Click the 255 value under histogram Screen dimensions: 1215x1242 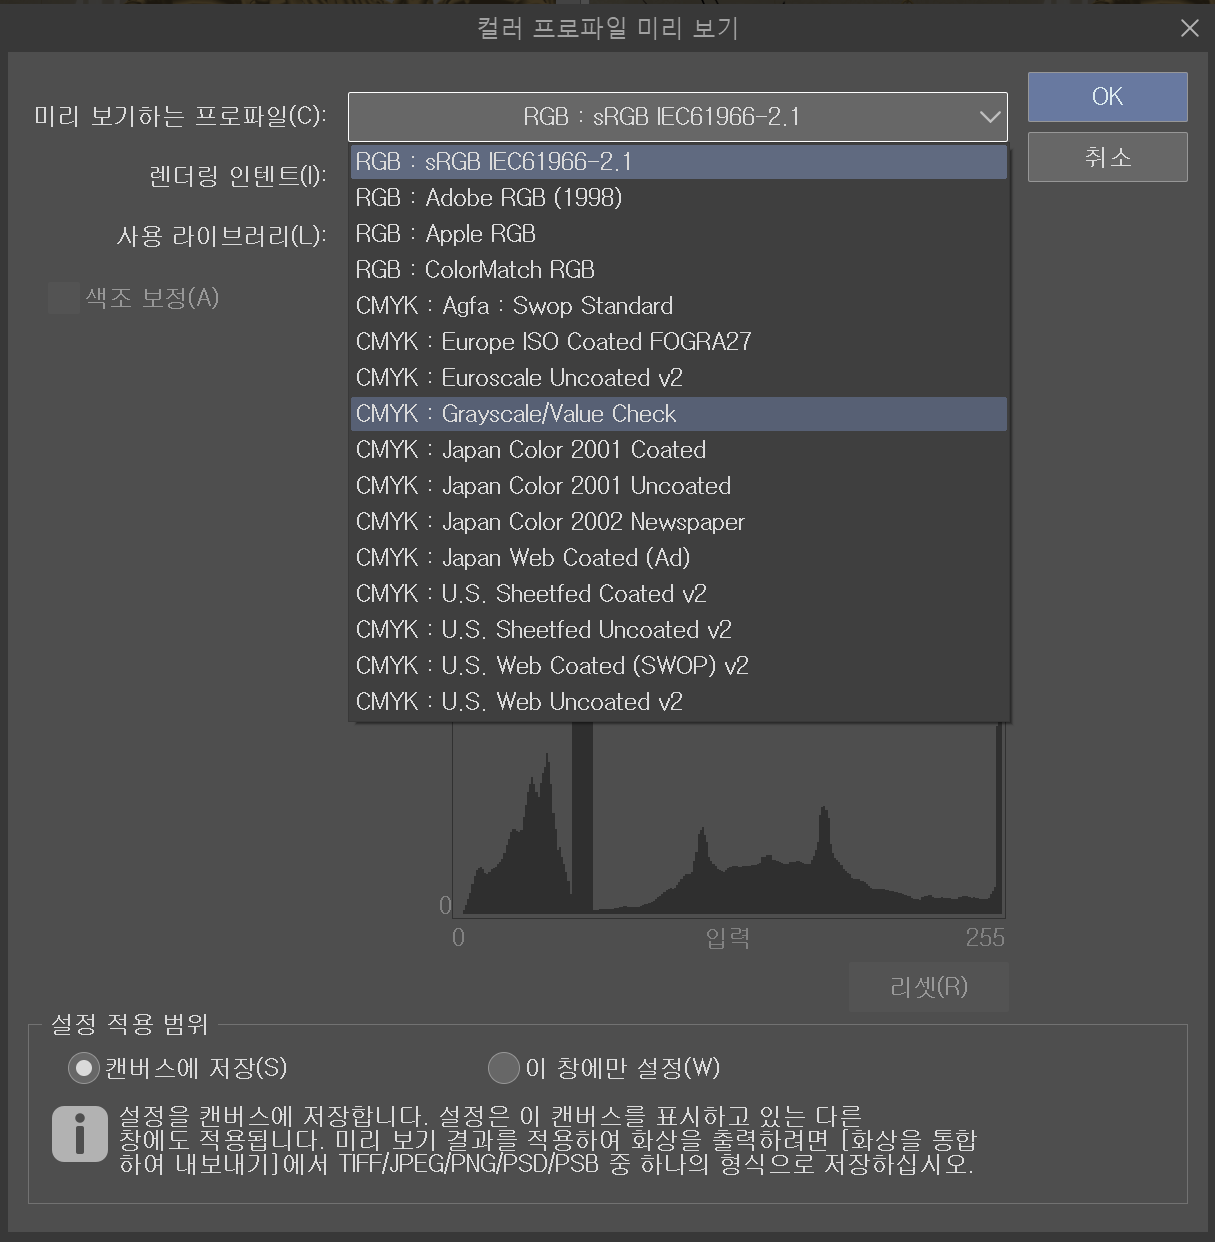(985, 938)
